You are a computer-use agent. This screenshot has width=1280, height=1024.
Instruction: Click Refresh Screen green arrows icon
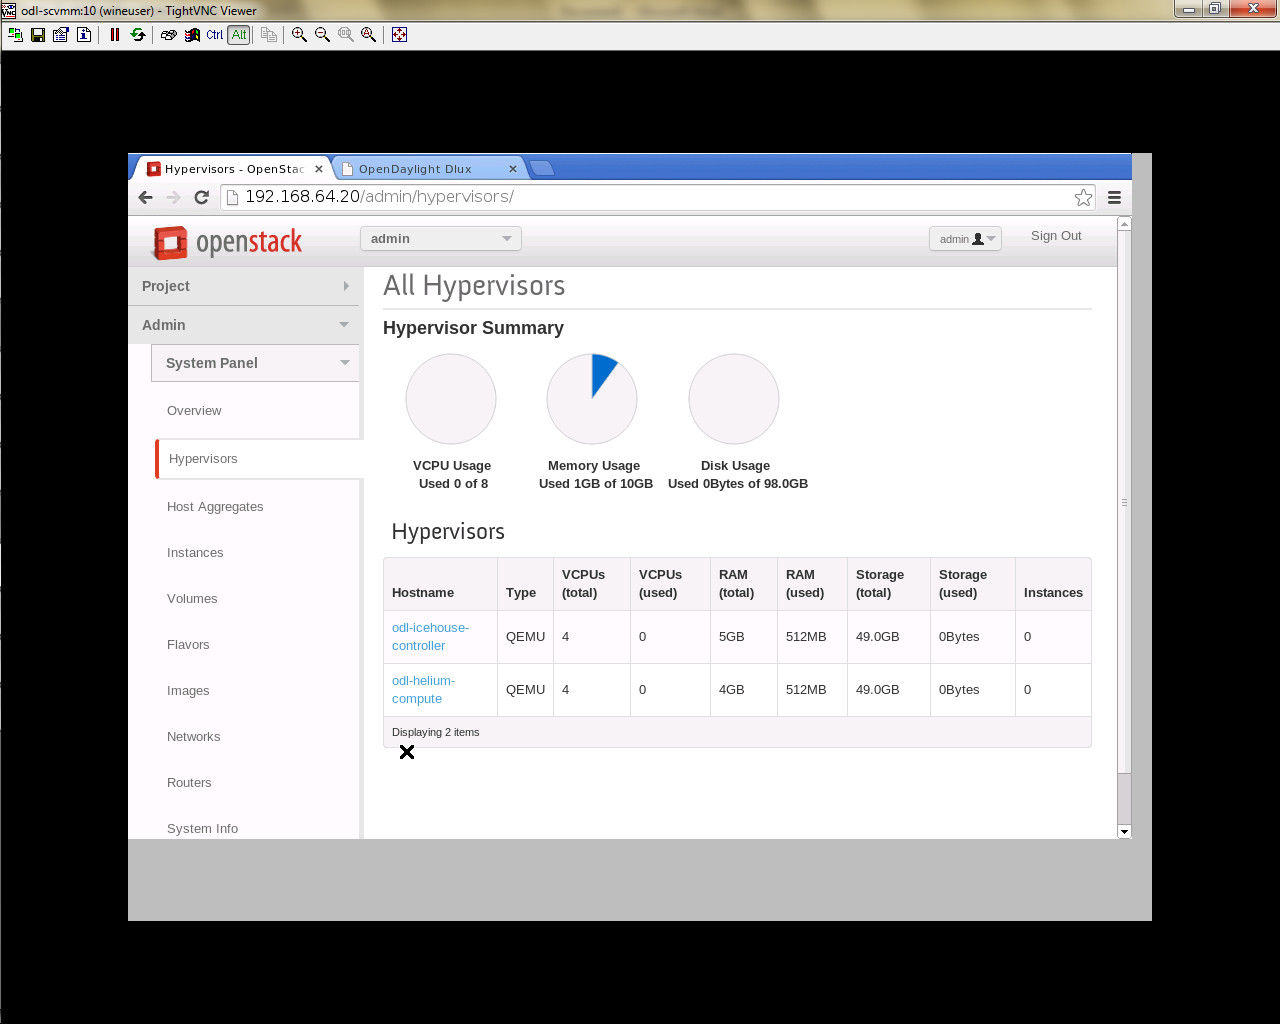coord(138,34)
